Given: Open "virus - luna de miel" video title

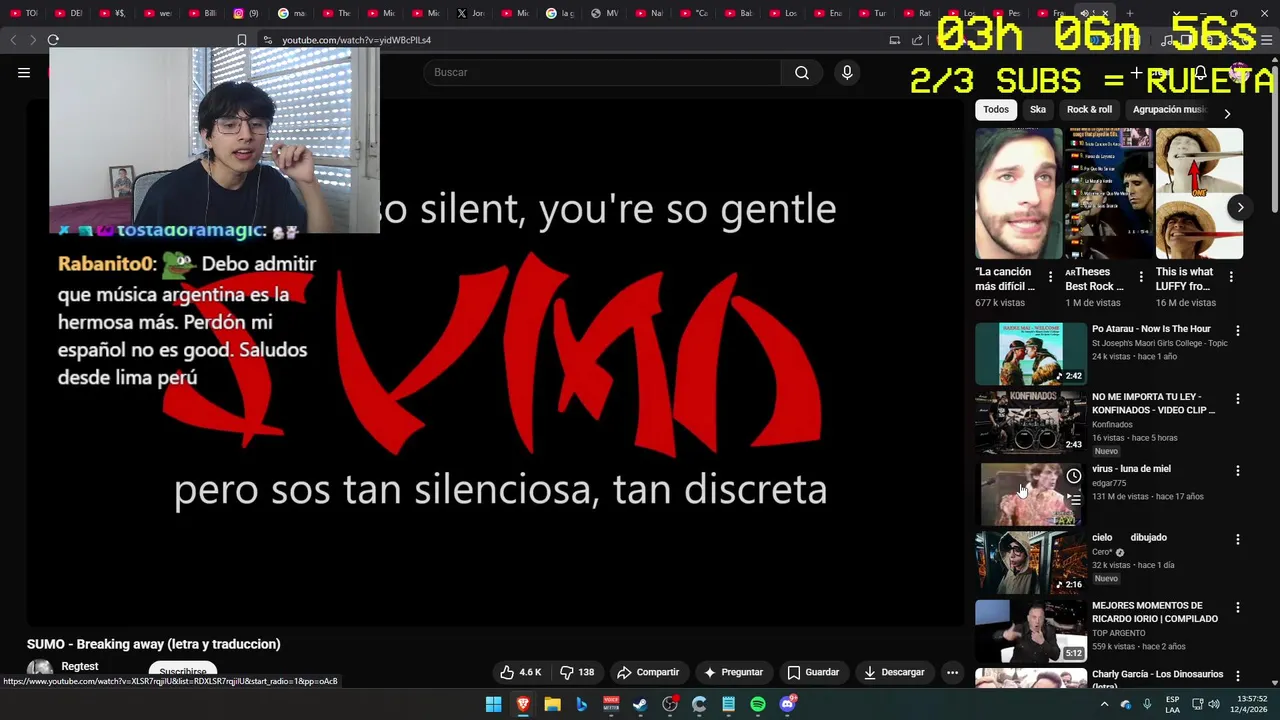Looking at the screenshot, I should (1131, 469).
